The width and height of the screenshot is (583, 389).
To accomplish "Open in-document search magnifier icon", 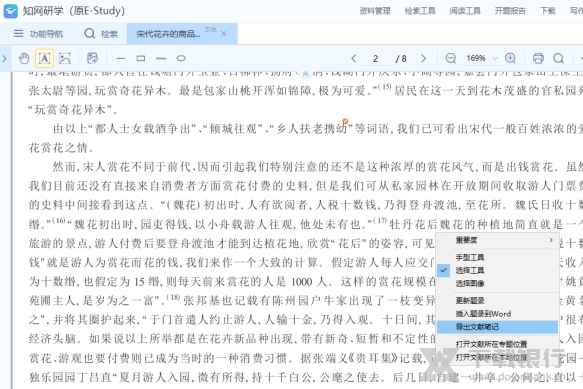I will pos(558,58).
